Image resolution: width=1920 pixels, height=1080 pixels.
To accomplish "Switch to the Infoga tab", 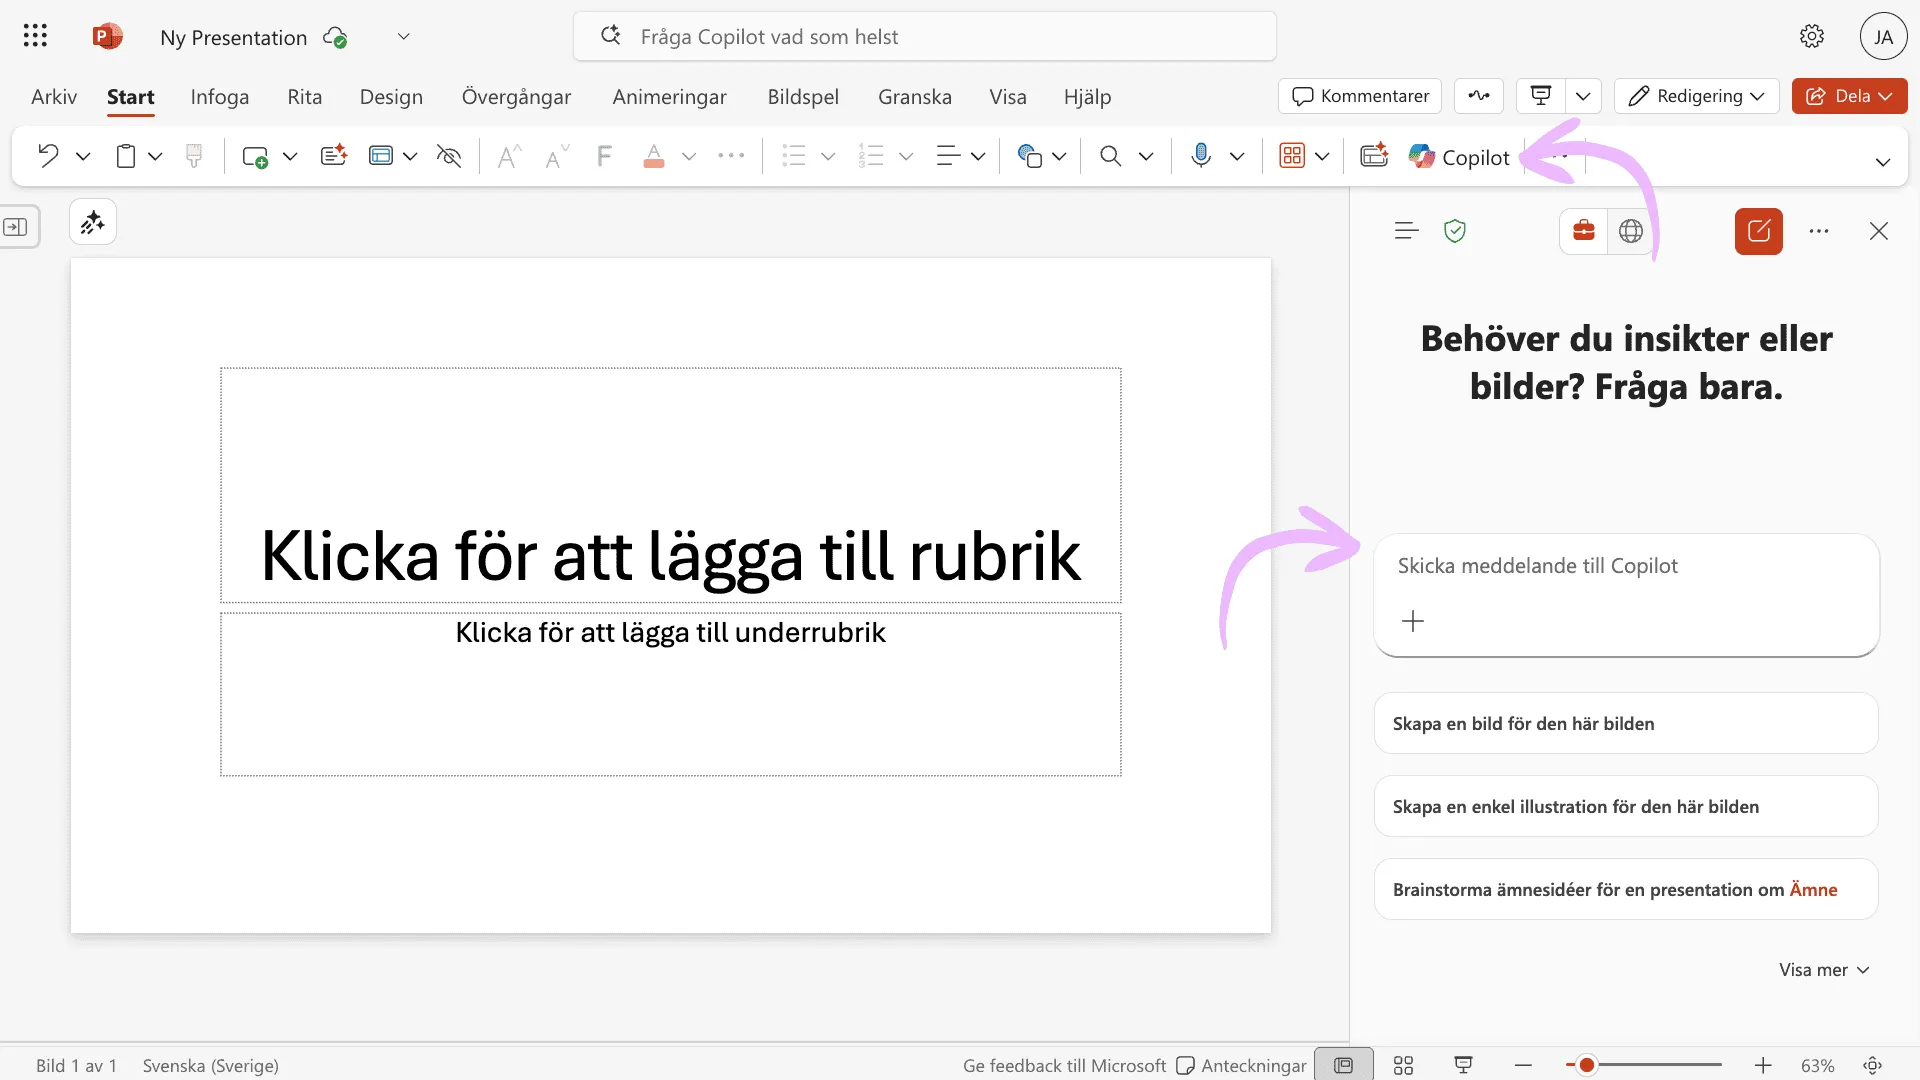I will (x=220, y=97).
